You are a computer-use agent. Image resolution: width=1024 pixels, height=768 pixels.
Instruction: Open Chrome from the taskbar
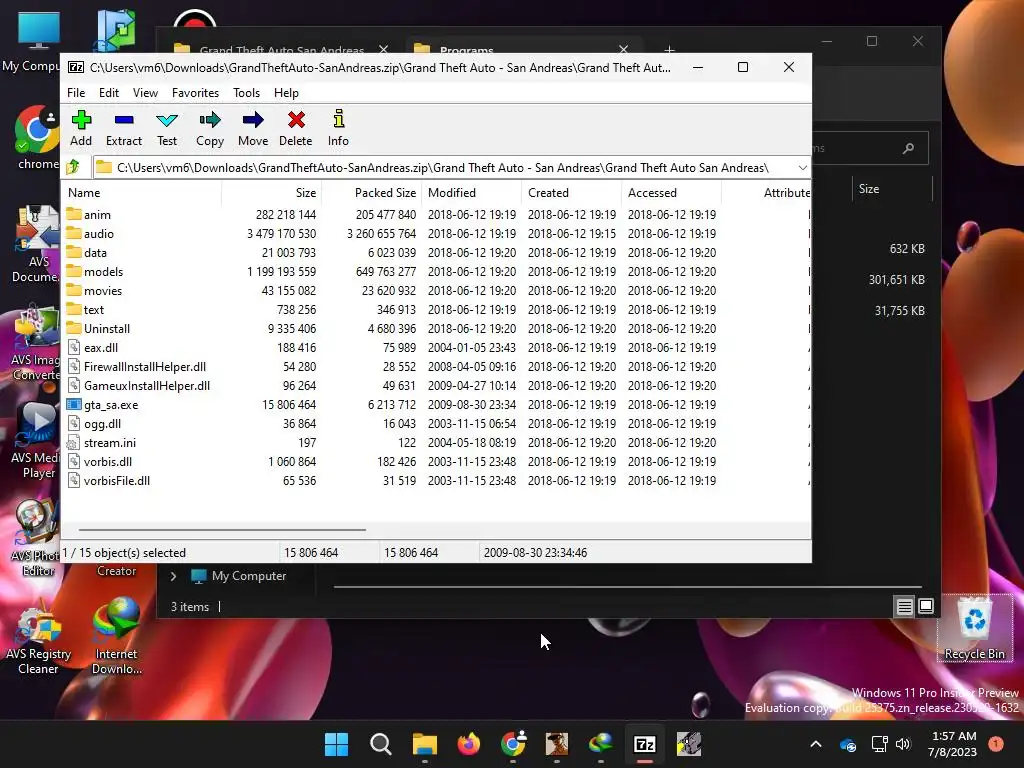coord(513,744)
